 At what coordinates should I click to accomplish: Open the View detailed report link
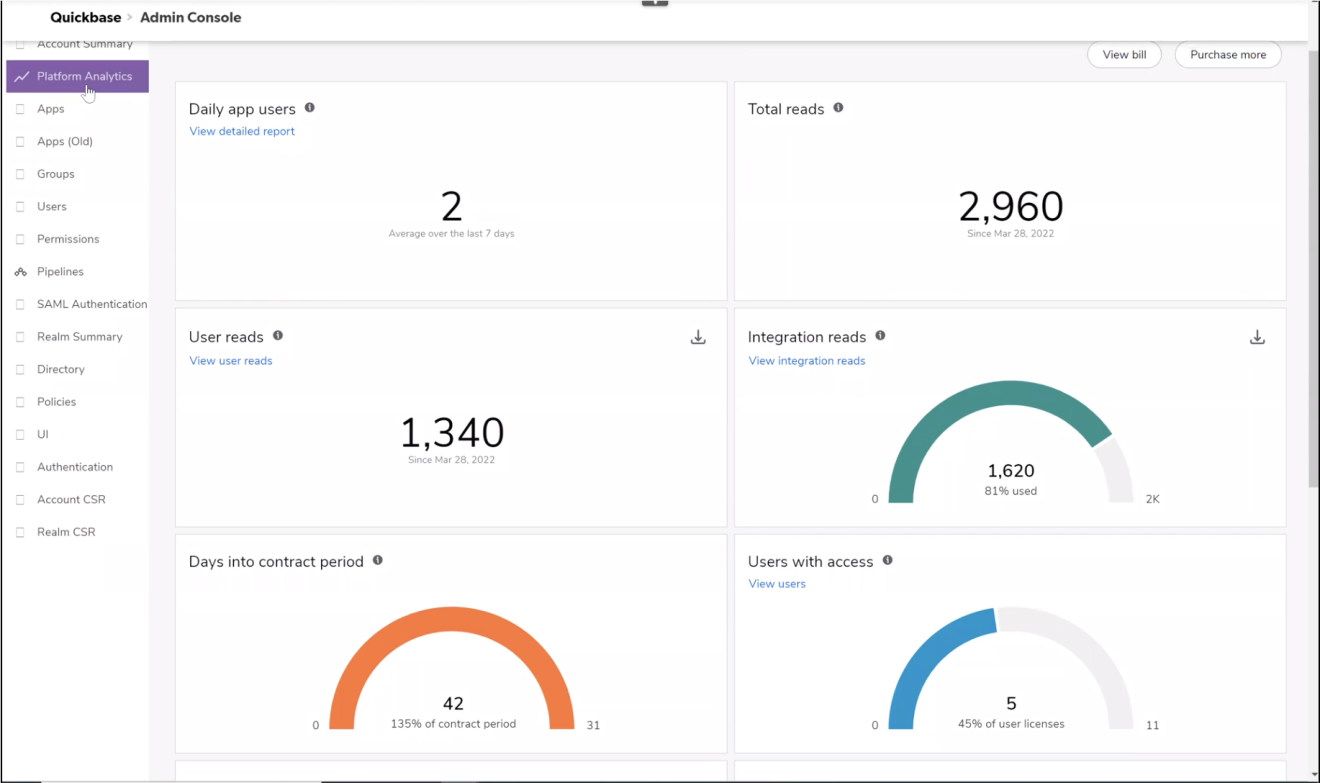pyautogui.click(x=241, y=131)
